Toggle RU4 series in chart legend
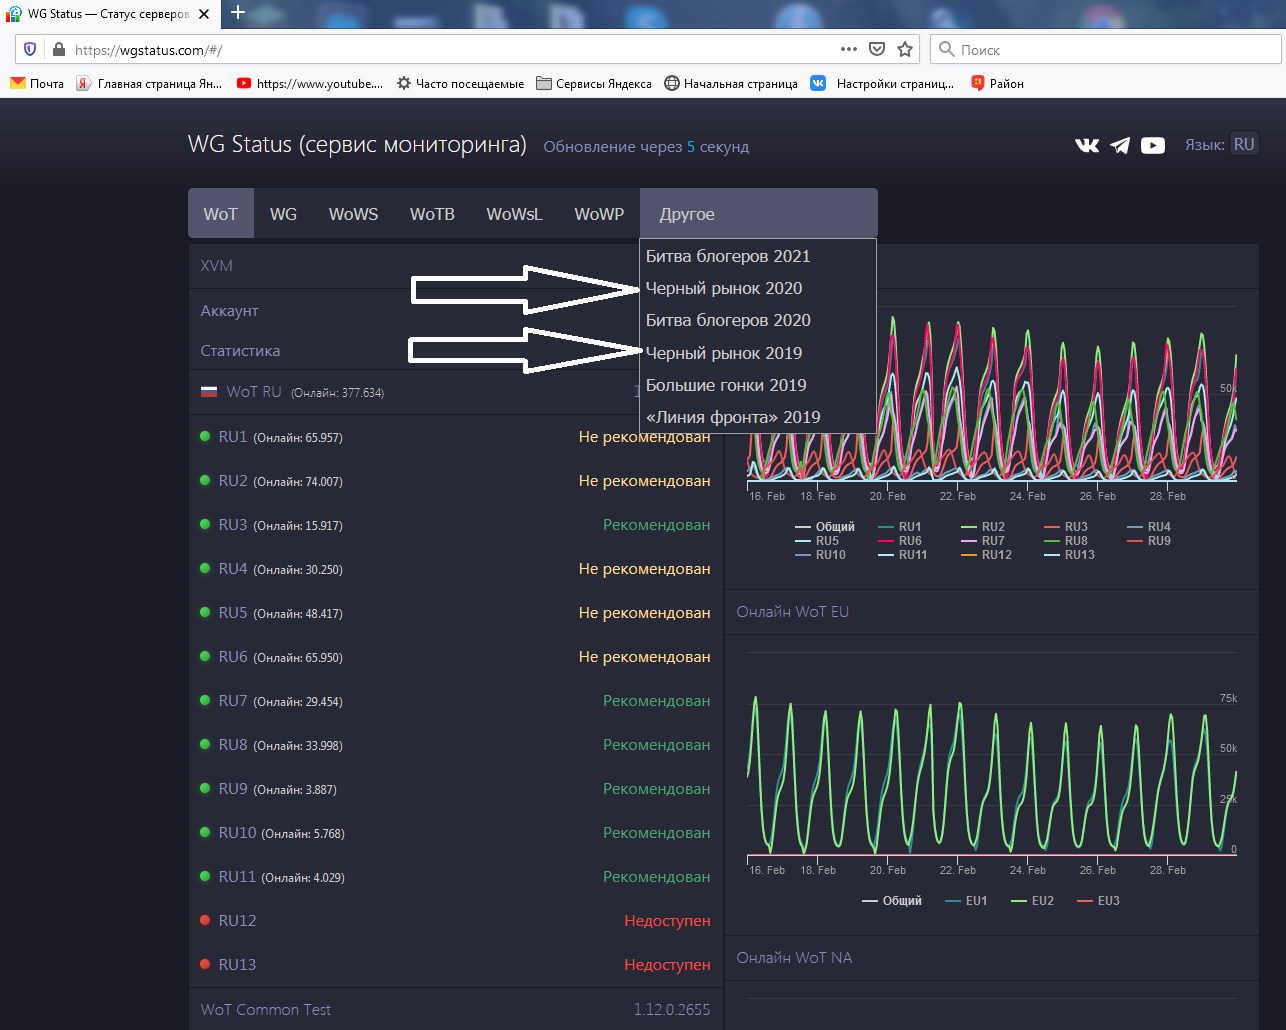1286x1030 pixels. tap(1149, 527)
